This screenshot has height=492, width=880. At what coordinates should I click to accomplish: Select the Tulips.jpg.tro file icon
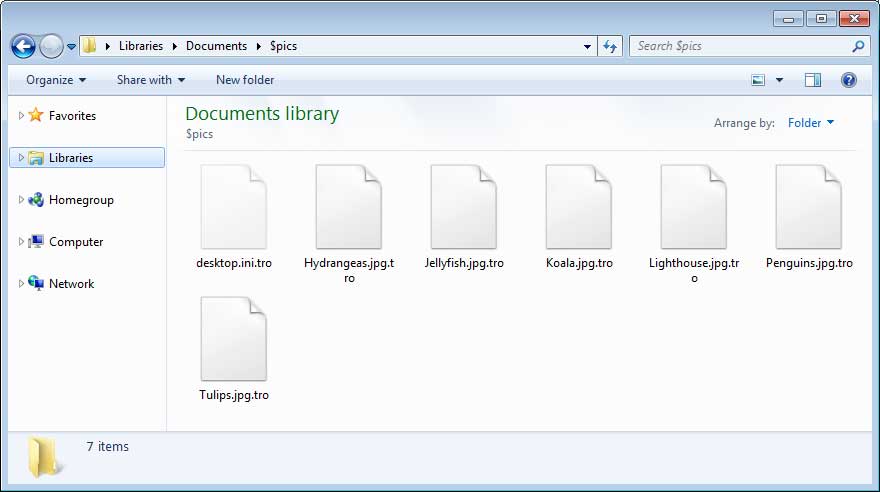click(x=234, y=339)
